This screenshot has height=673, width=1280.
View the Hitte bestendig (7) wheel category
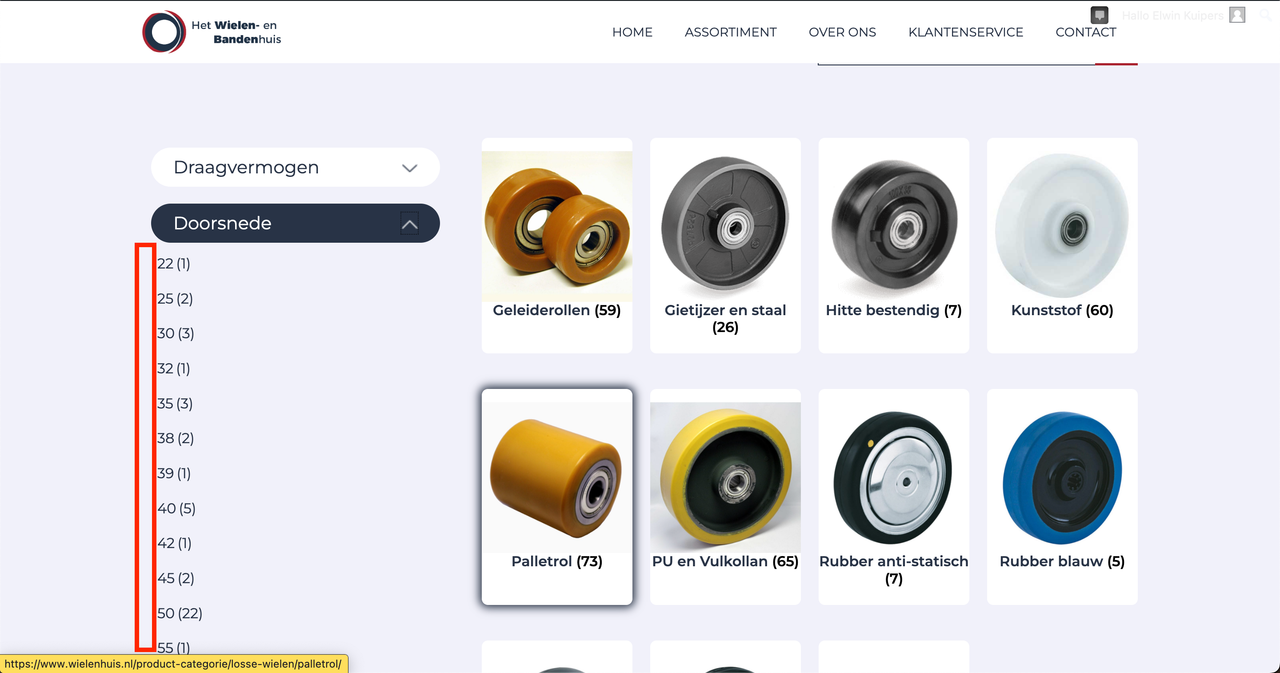pyautogui.click(x=894, y=245)
